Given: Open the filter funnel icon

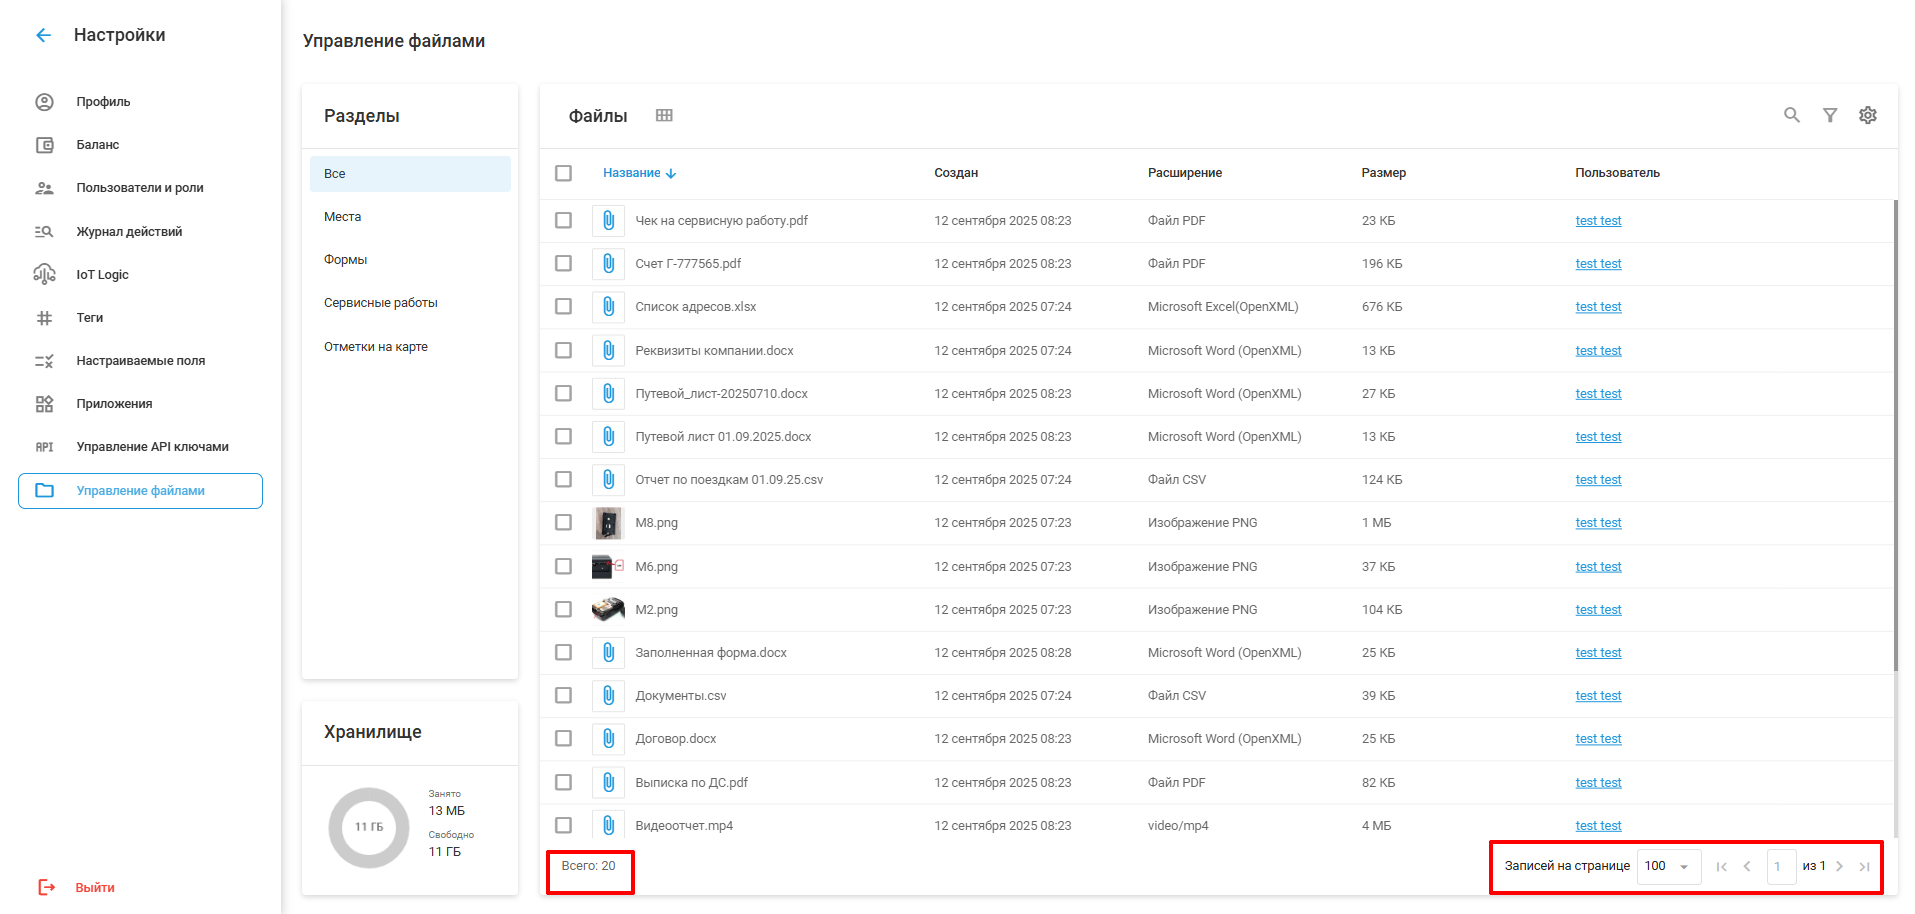Looking at the screenshot, I should click(x=1829, y=115).
